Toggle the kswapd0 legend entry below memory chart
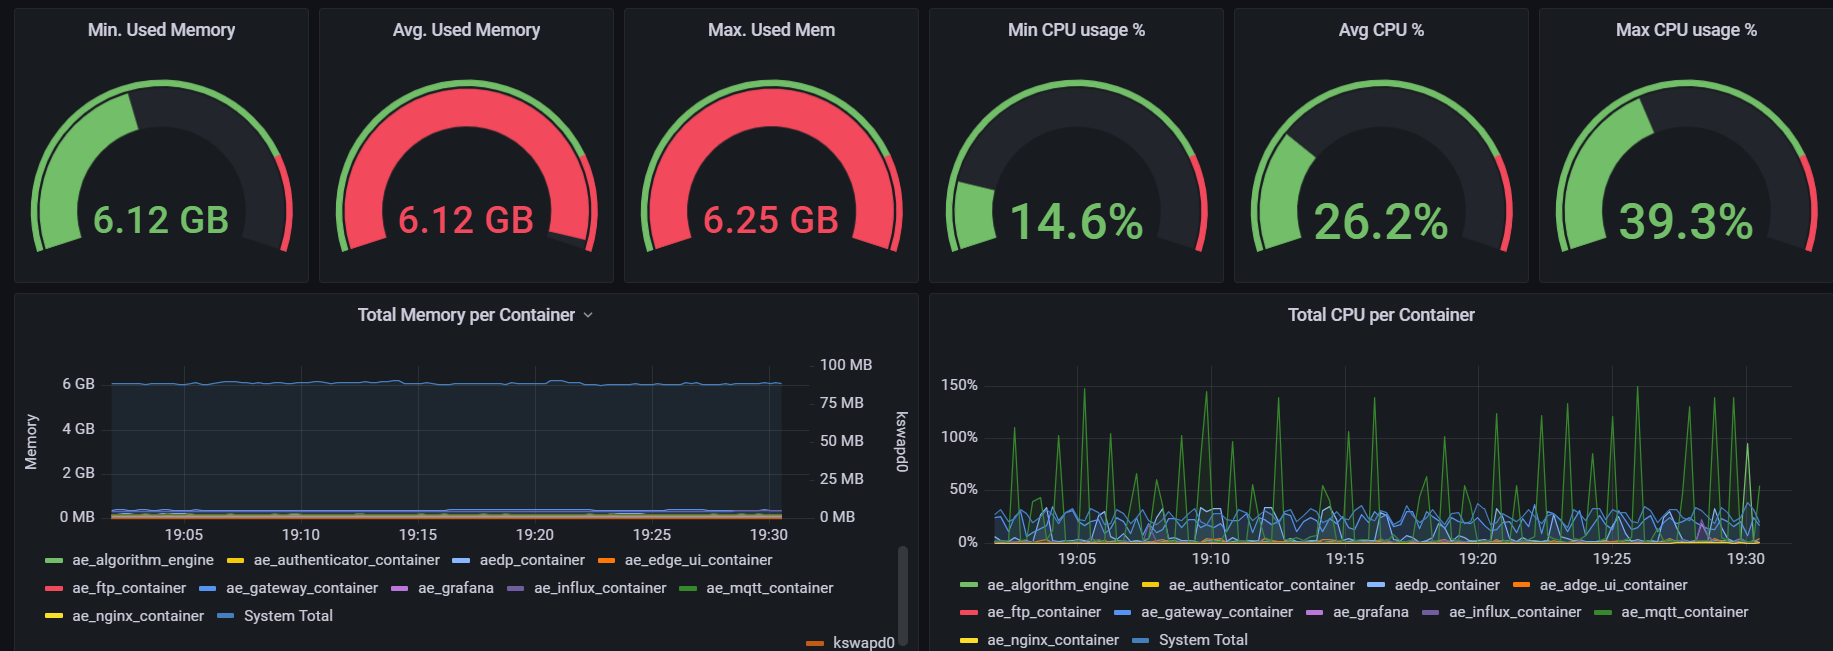Screen dimensions: 1833x651 [864, 642]
